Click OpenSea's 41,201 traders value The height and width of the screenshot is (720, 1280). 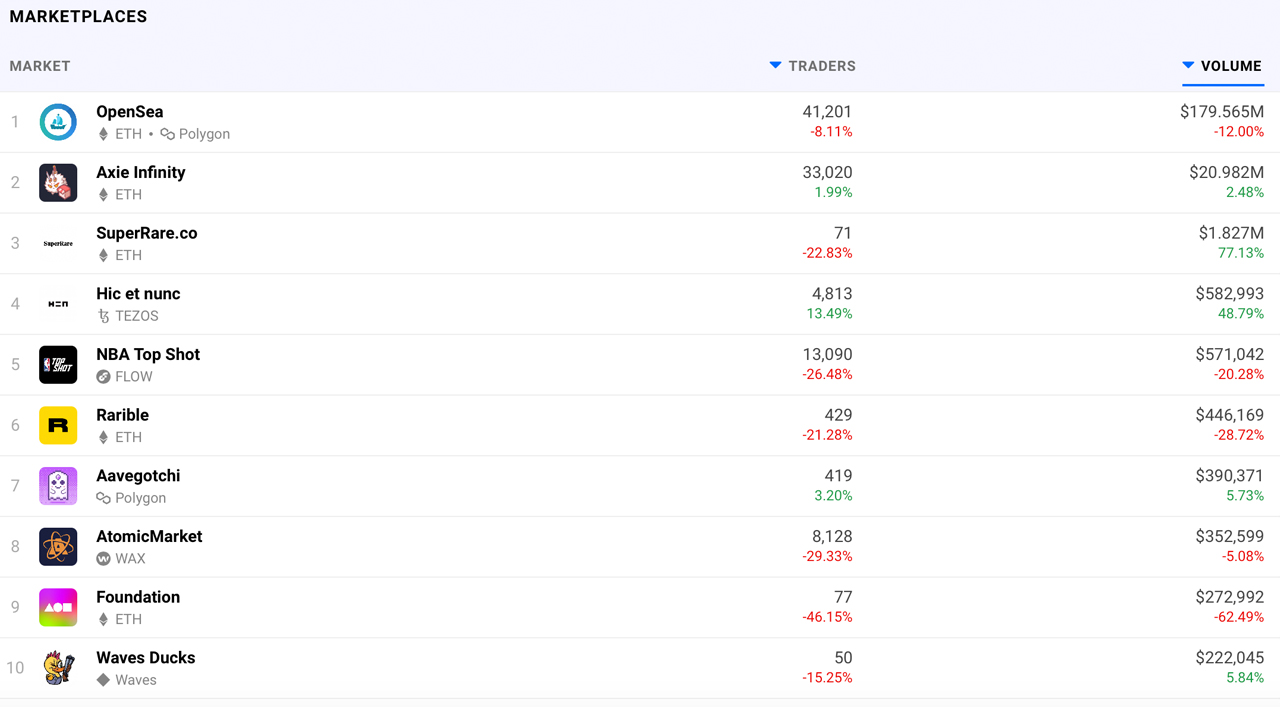(827, 112)
